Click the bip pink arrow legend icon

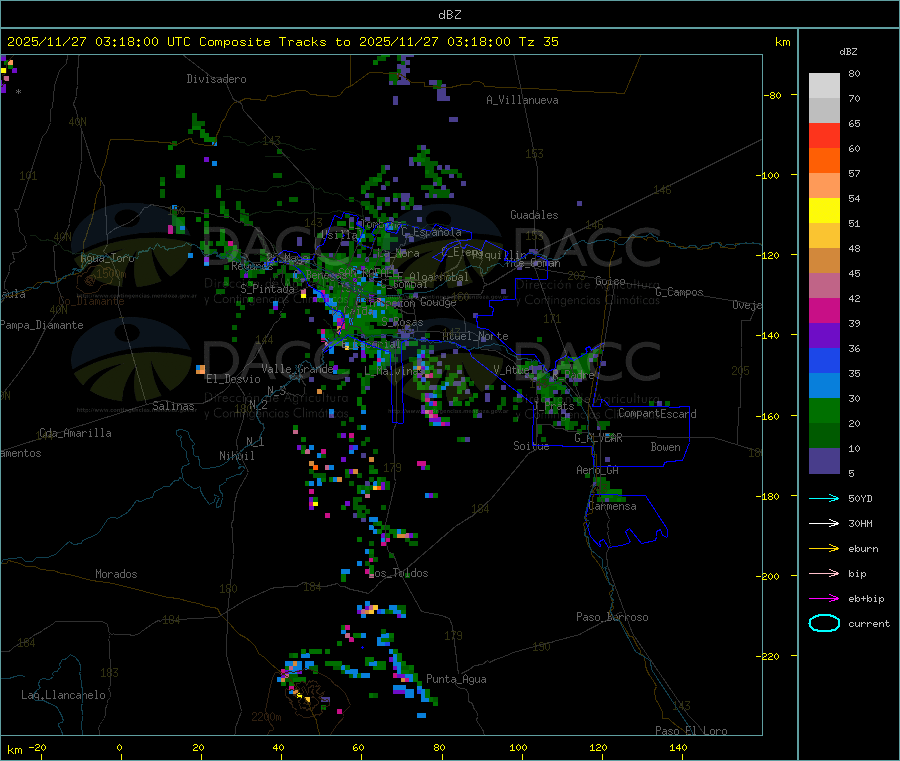pyautogui.click(x=824, y=573)
